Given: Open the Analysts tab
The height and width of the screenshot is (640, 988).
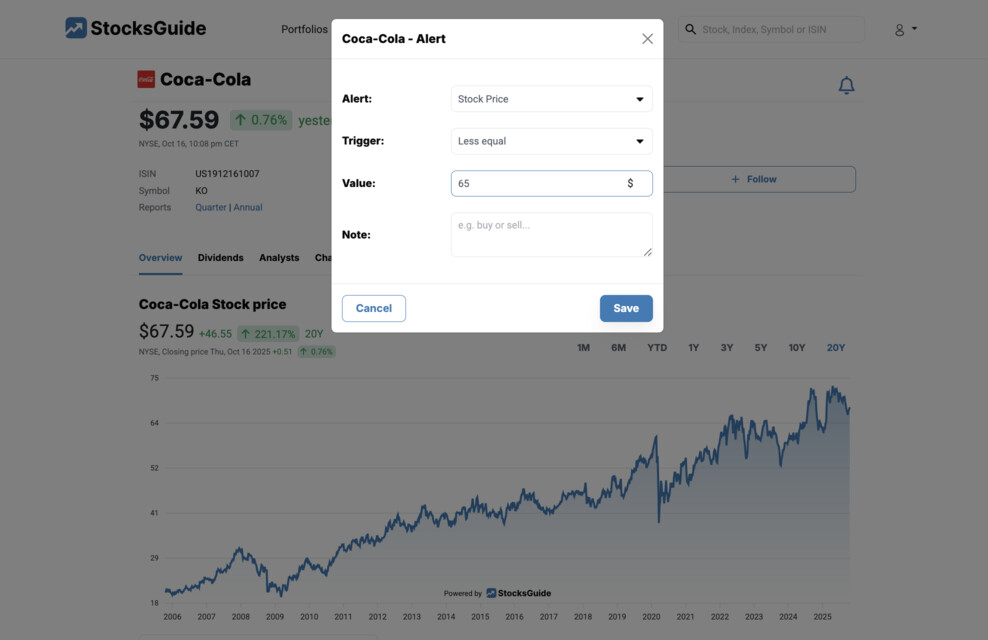Looking at the screenshot, I should click(x=278, y=257).
